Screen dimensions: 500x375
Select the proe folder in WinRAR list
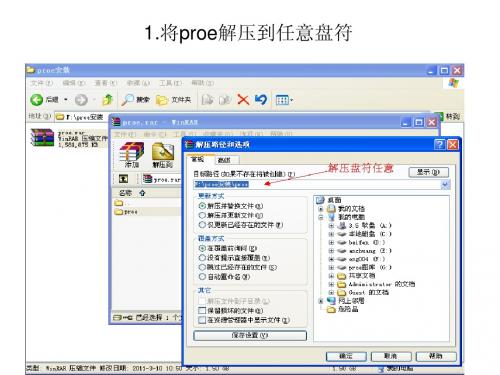tap(126, 212)
